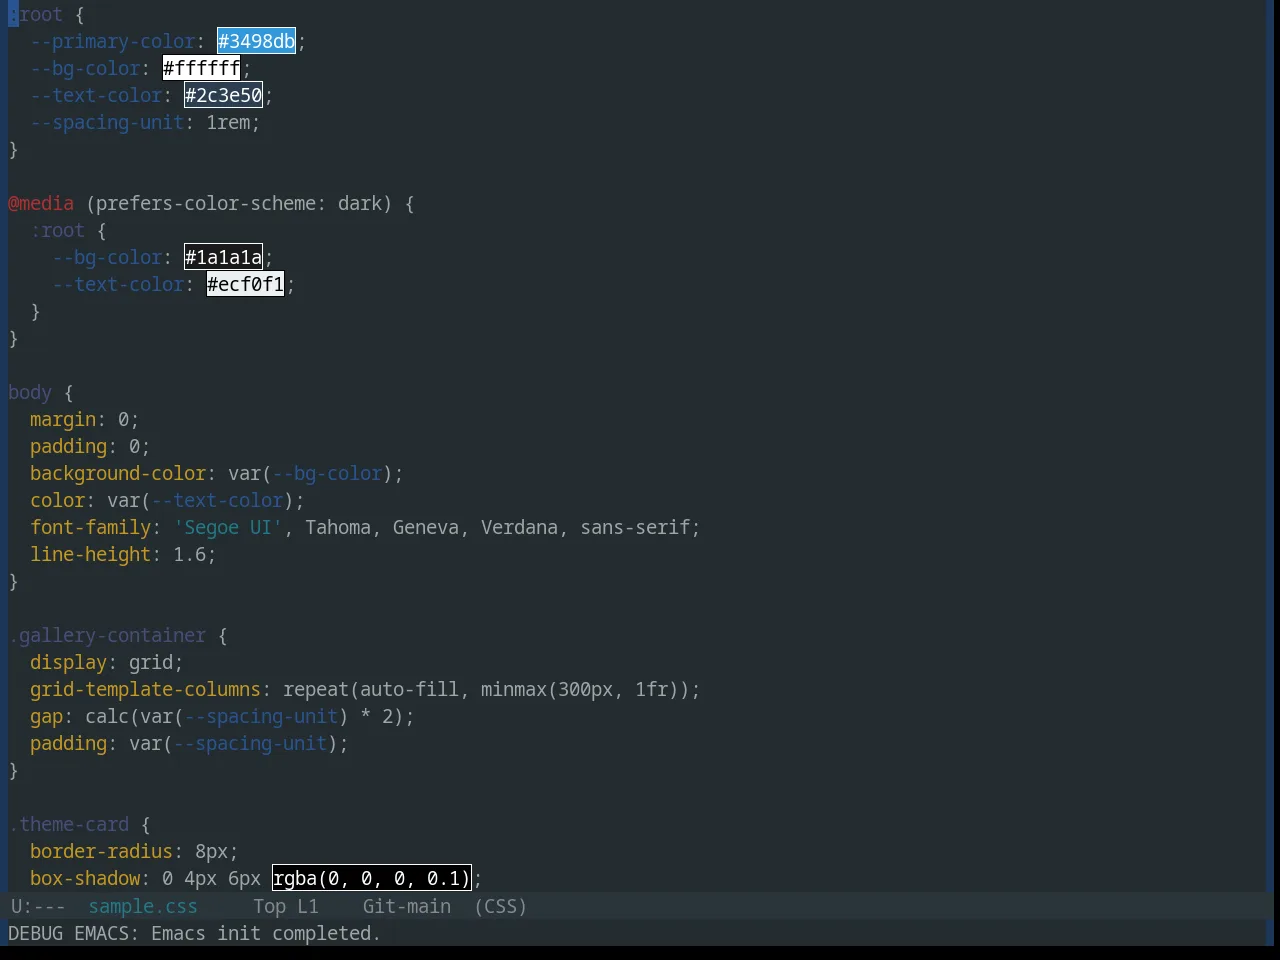Click the echo area message 'Emacs init completed.'
The image size is (1280, 960).
pos(266,933)
